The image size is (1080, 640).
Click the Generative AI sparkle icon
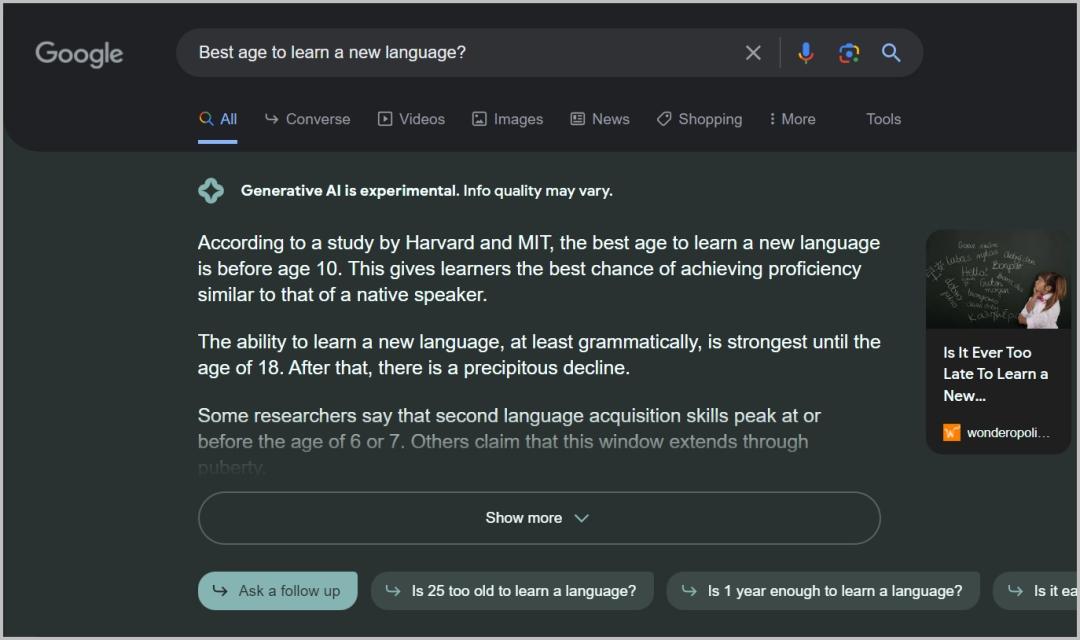(211, 190)
